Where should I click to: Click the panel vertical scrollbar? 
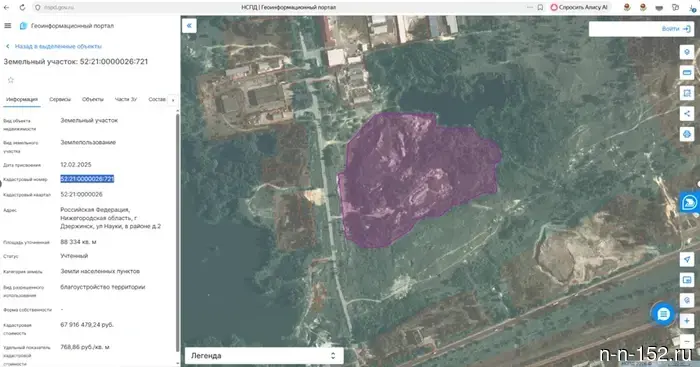point(178,232)
